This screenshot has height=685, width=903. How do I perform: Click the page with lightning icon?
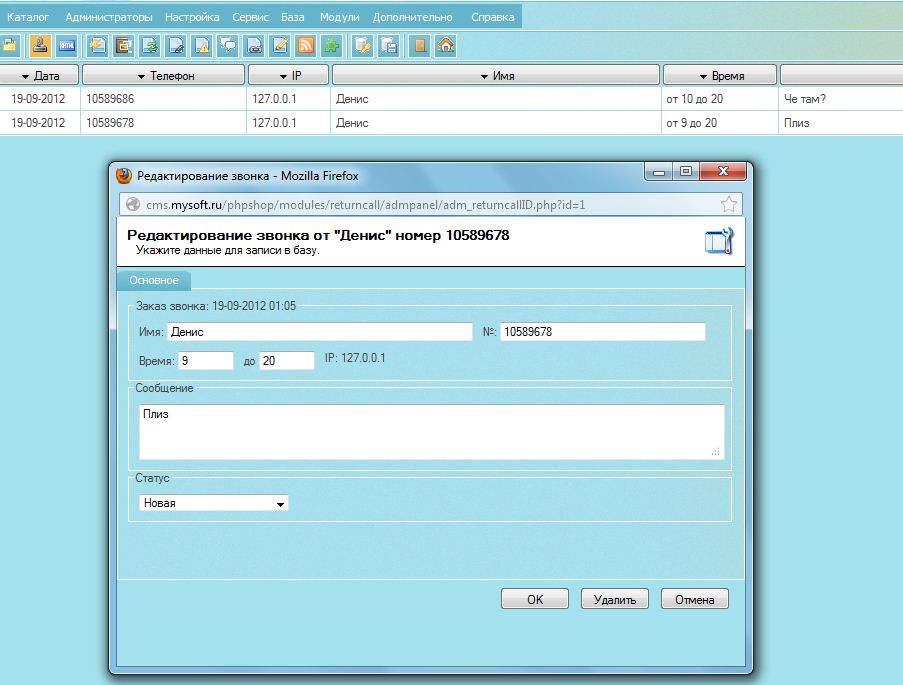(97, 46)
